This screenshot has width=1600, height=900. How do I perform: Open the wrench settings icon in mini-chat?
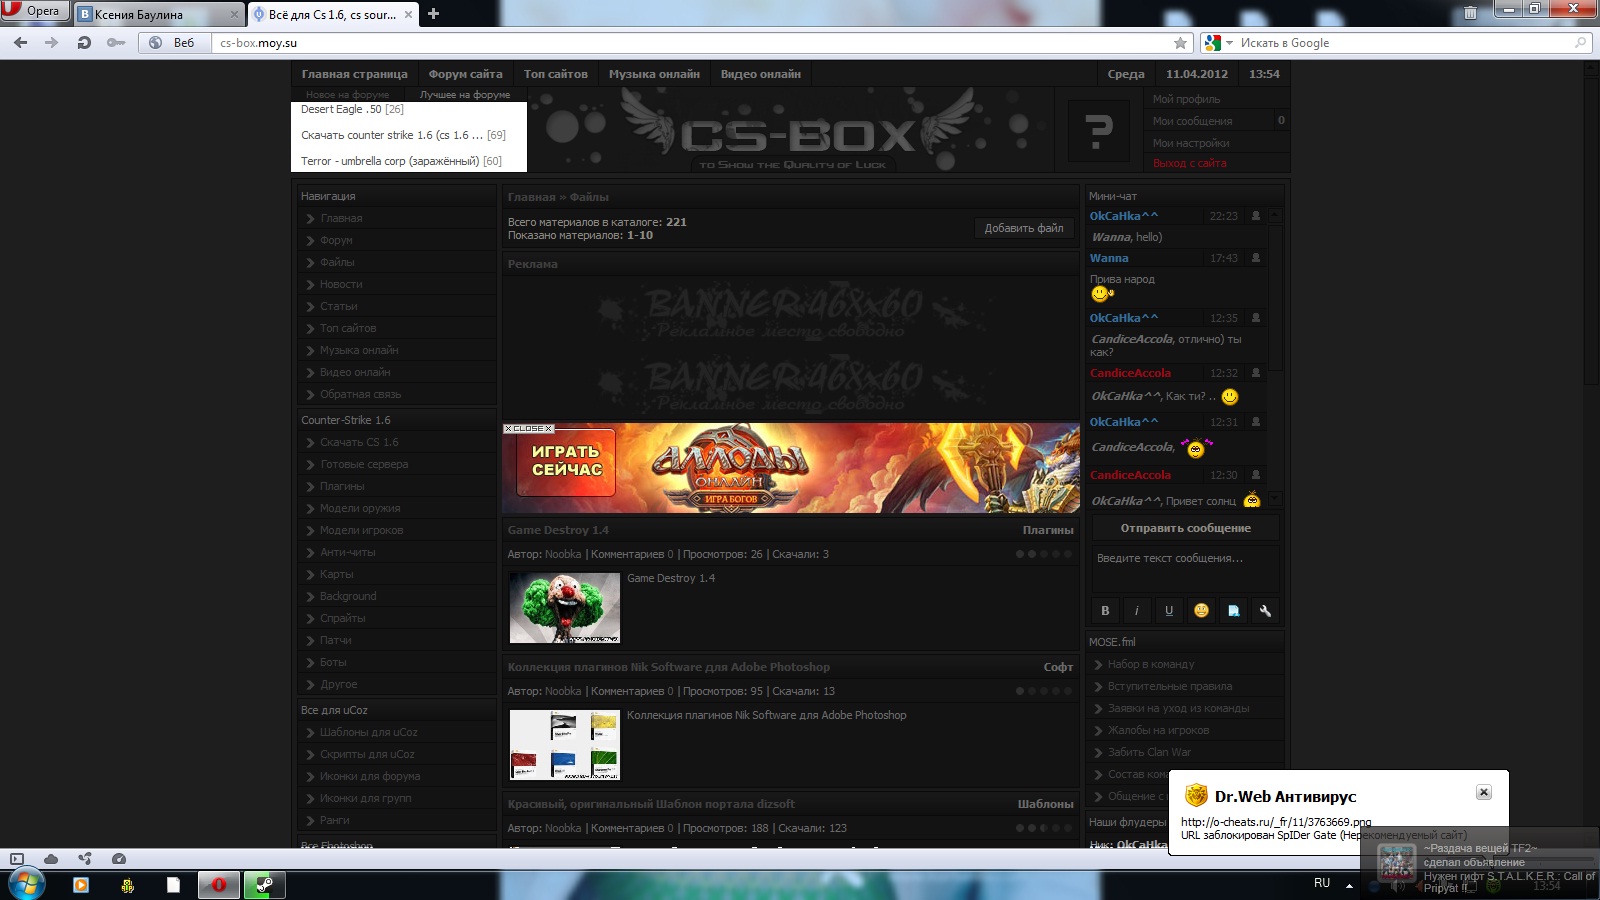point(1265,611)
